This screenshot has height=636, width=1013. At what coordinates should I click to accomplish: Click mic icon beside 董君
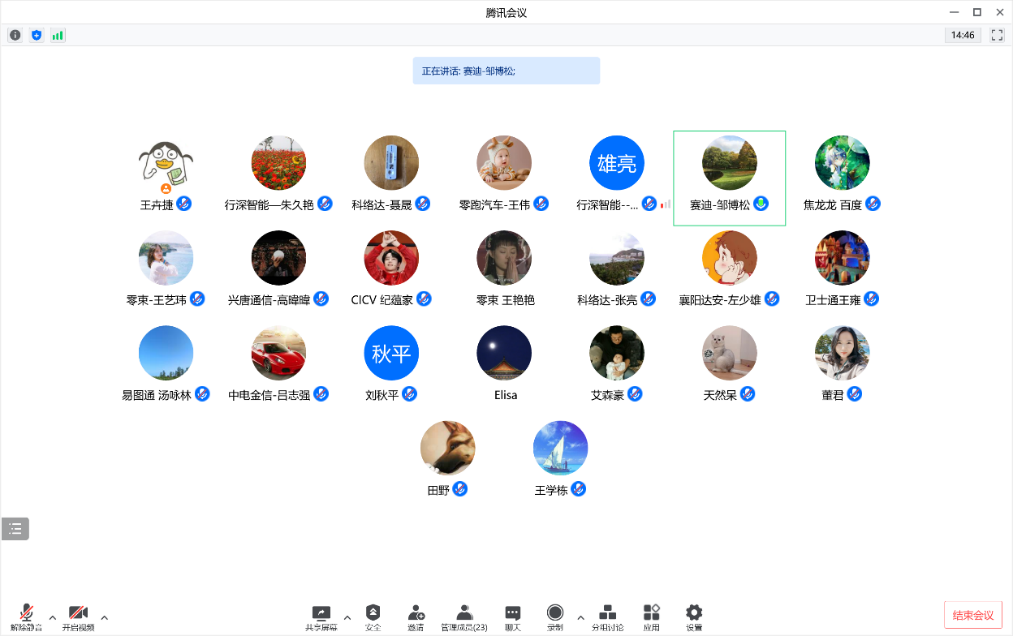click(x=854, y=394)
